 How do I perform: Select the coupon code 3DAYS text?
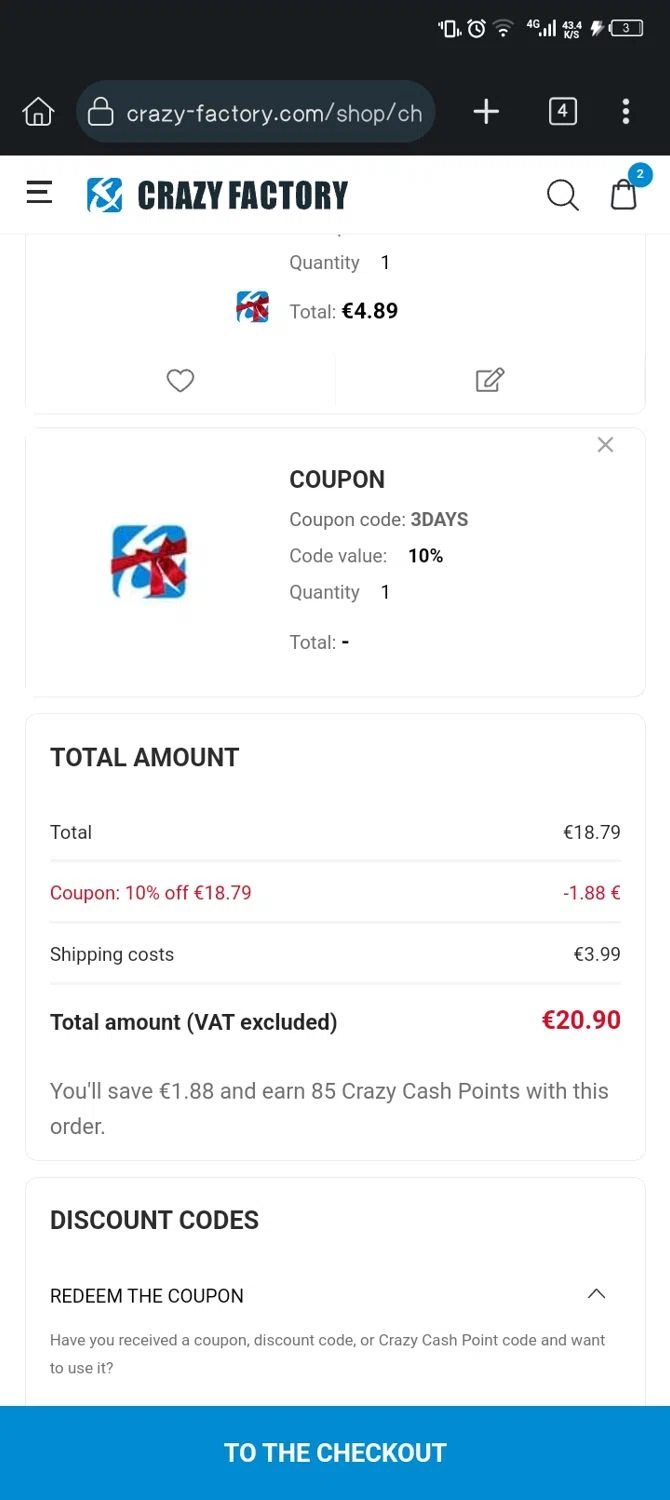click(x=439, y=519)
